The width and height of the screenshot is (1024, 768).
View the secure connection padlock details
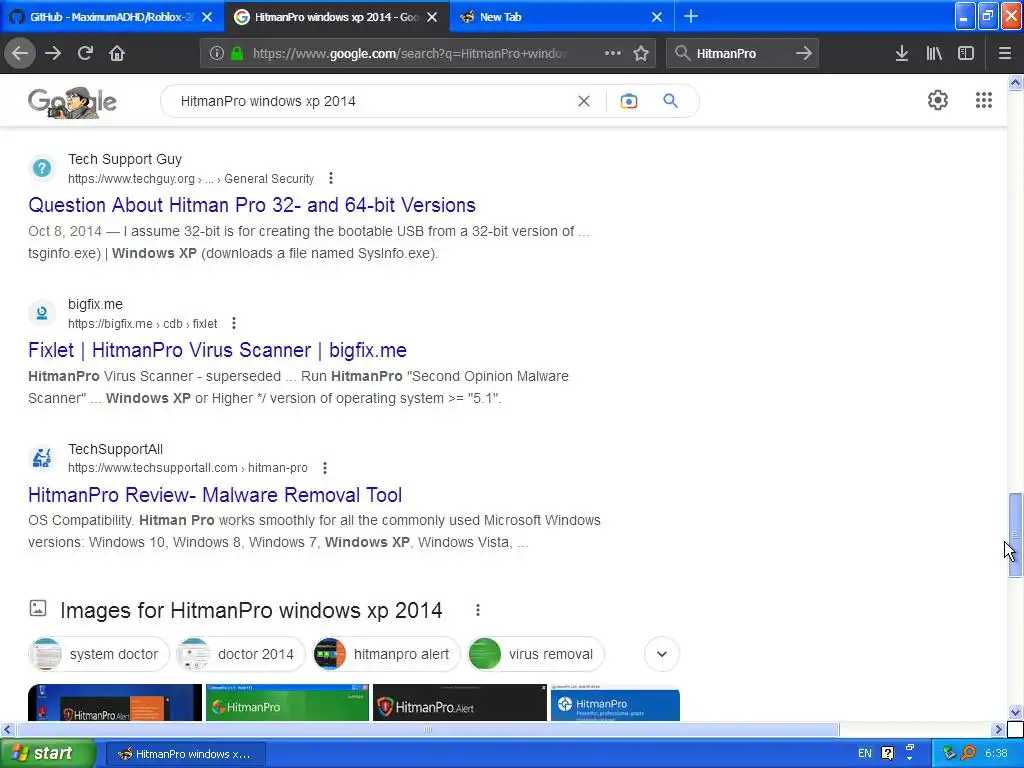[x=237, y=54]
